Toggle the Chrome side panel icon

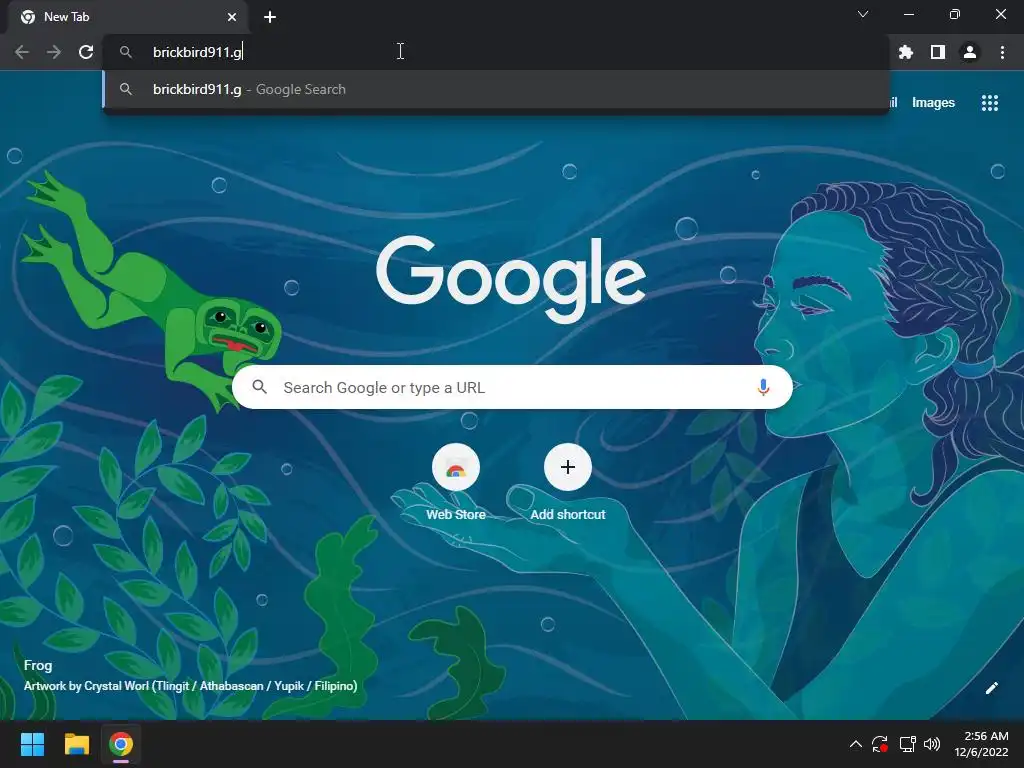[938, 52]
